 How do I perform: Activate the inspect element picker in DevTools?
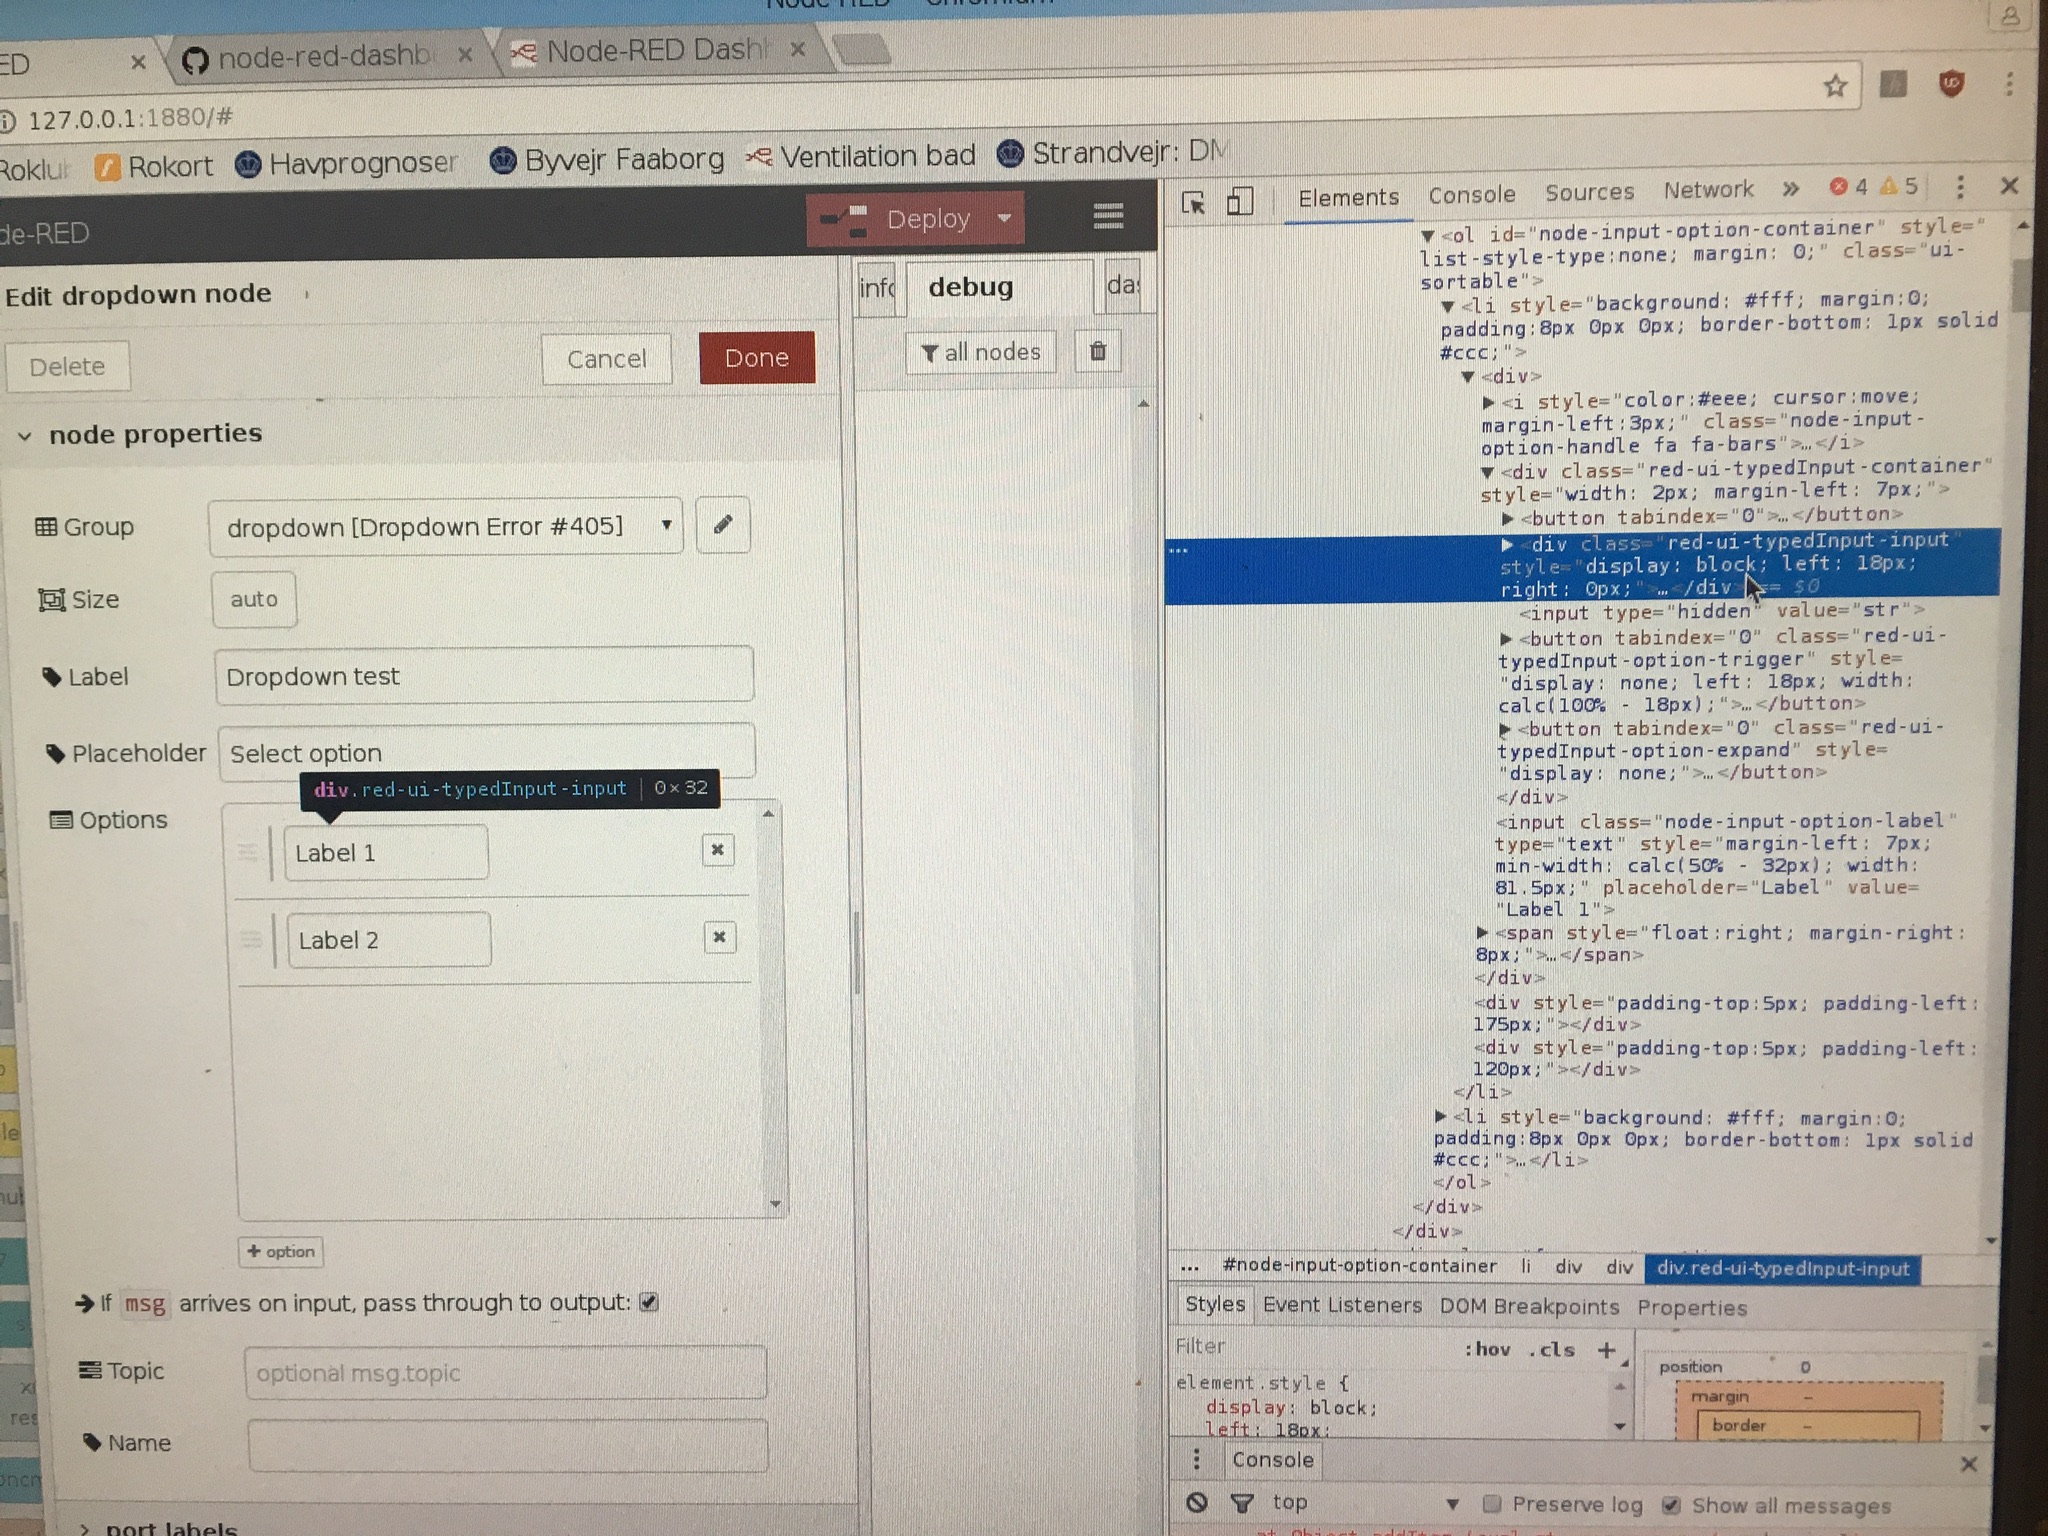pos(1192,203)
